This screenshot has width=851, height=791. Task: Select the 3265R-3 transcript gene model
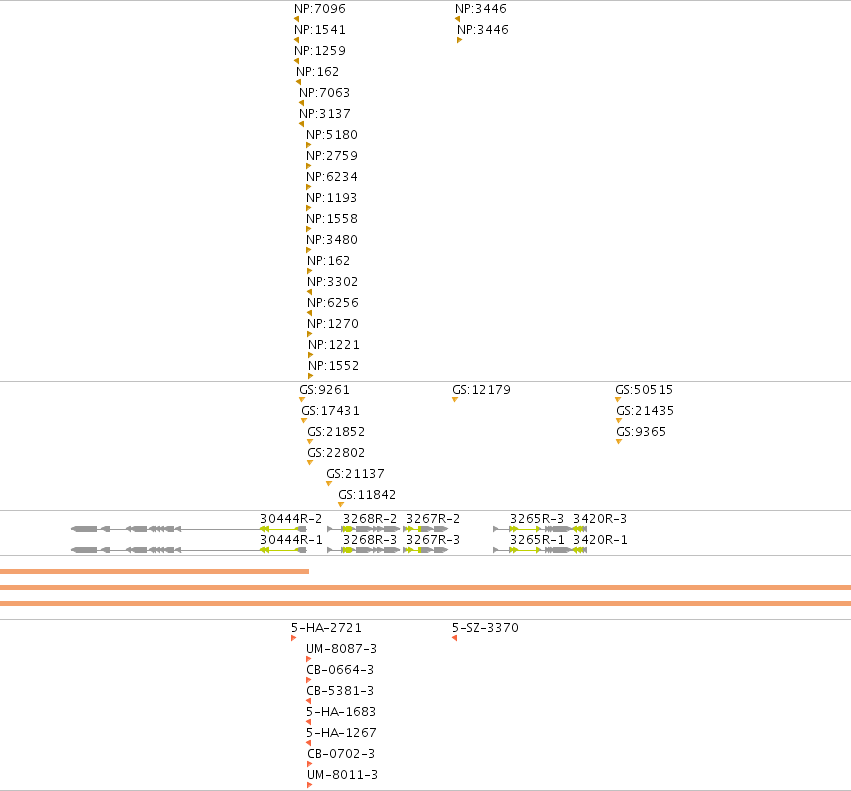coord(532,529)
